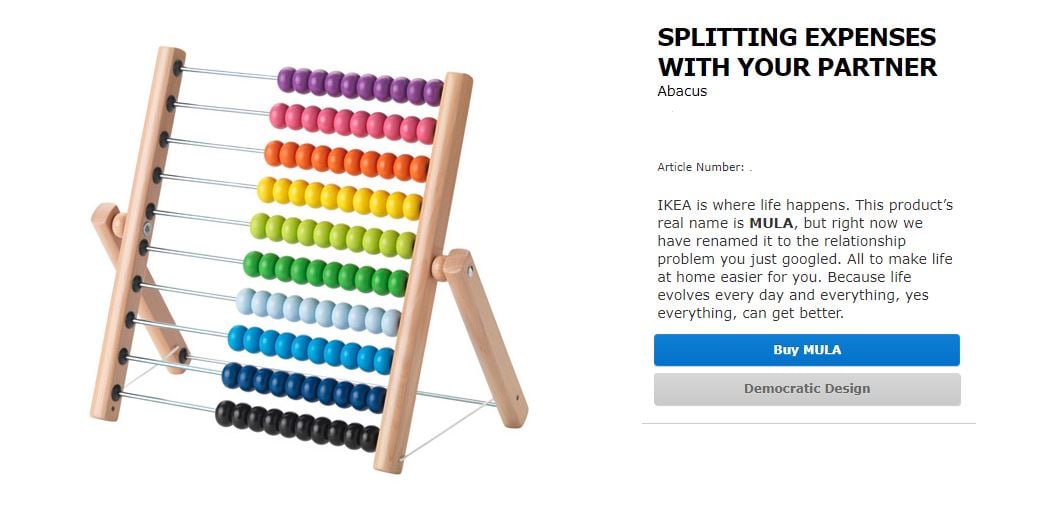Click the yellow bead row
1058x516 pixels.
(x=339, y=198)
